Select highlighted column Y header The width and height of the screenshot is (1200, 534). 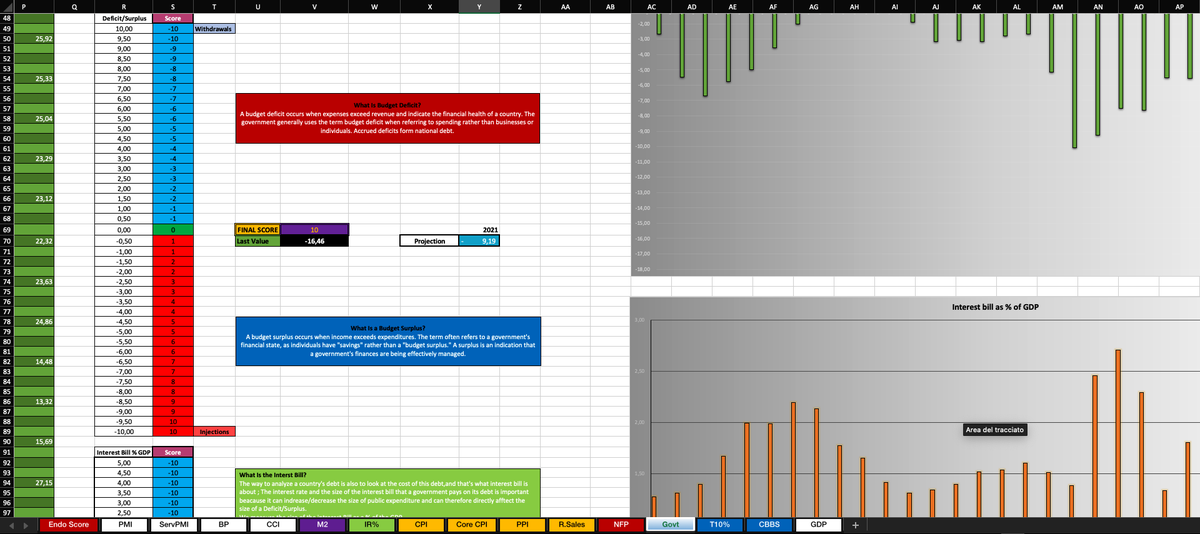[x=479, y=6]
